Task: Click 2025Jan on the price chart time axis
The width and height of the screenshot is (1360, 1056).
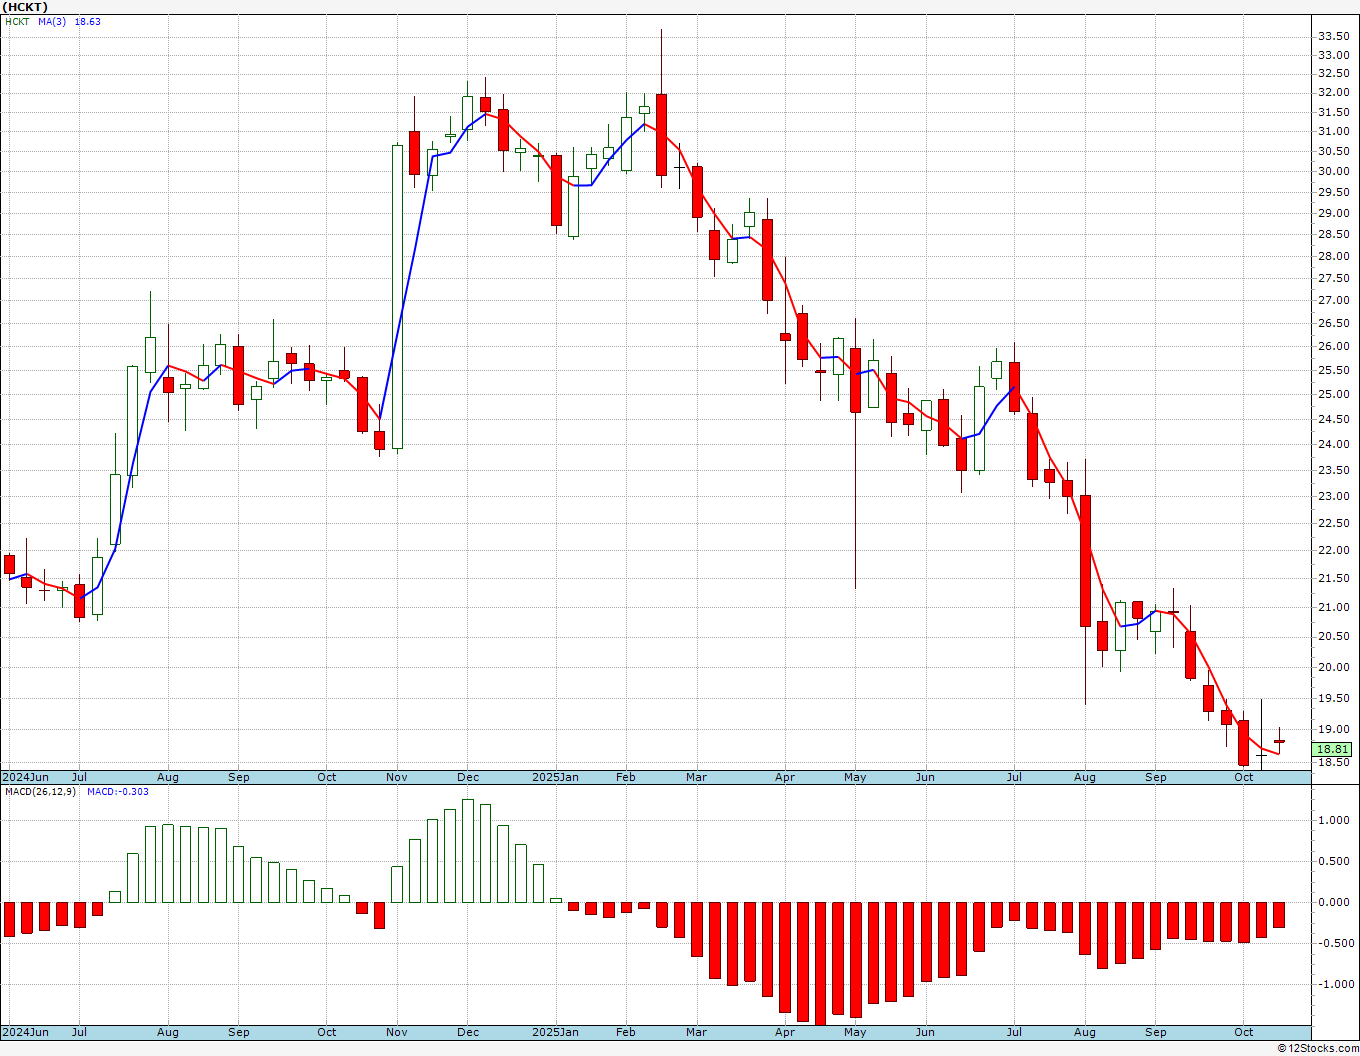Action: 555,777
